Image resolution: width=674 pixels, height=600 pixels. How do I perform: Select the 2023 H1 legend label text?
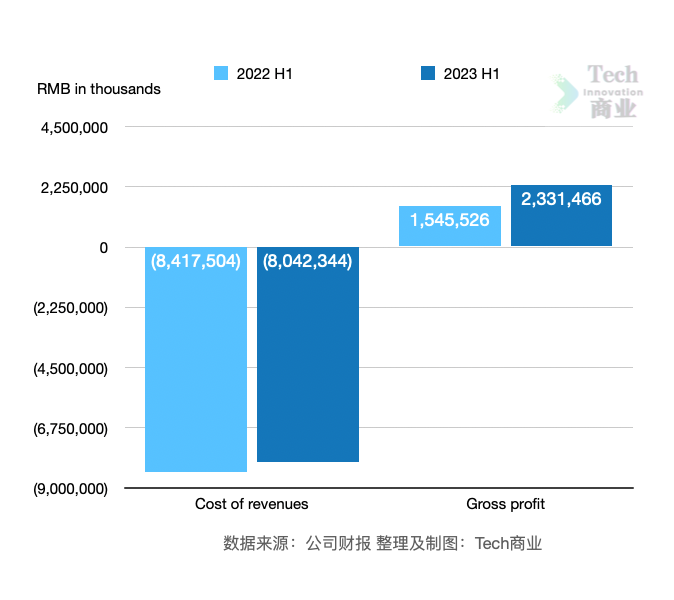click(471, 74)
